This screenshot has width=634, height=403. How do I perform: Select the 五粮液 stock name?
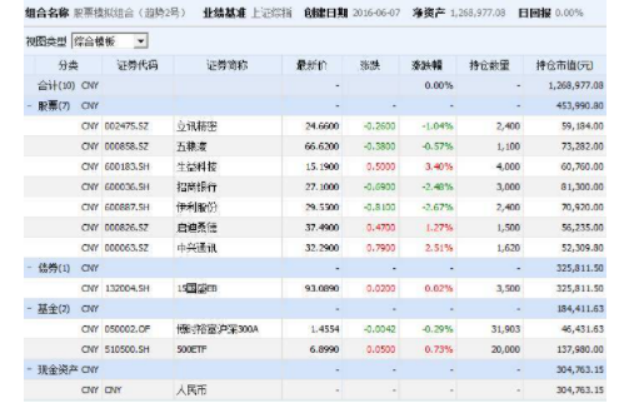(x=191, y=147)
